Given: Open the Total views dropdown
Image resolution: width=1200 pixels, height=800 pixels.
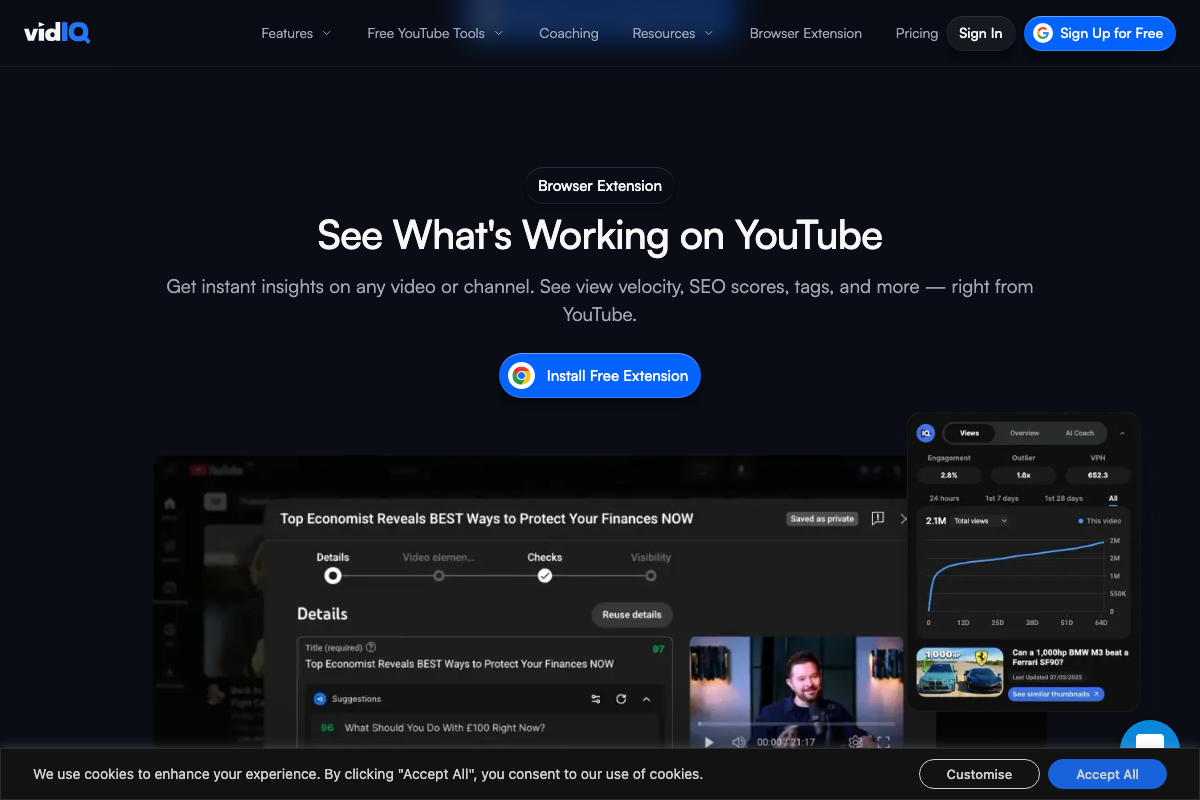Looking at the screenshot, I should pyautogui.click(x=980, y=521).
